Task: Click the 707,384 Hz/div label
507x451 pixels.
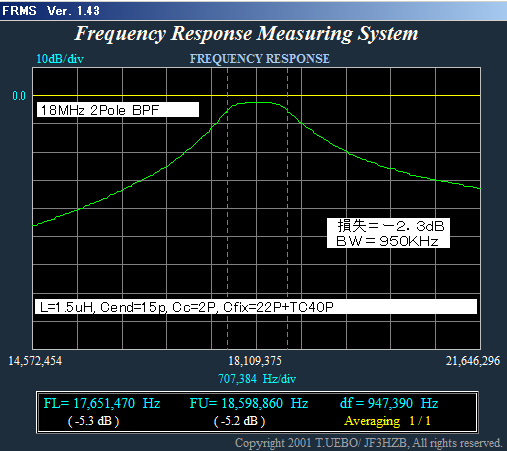Action: tap(257, 379)
